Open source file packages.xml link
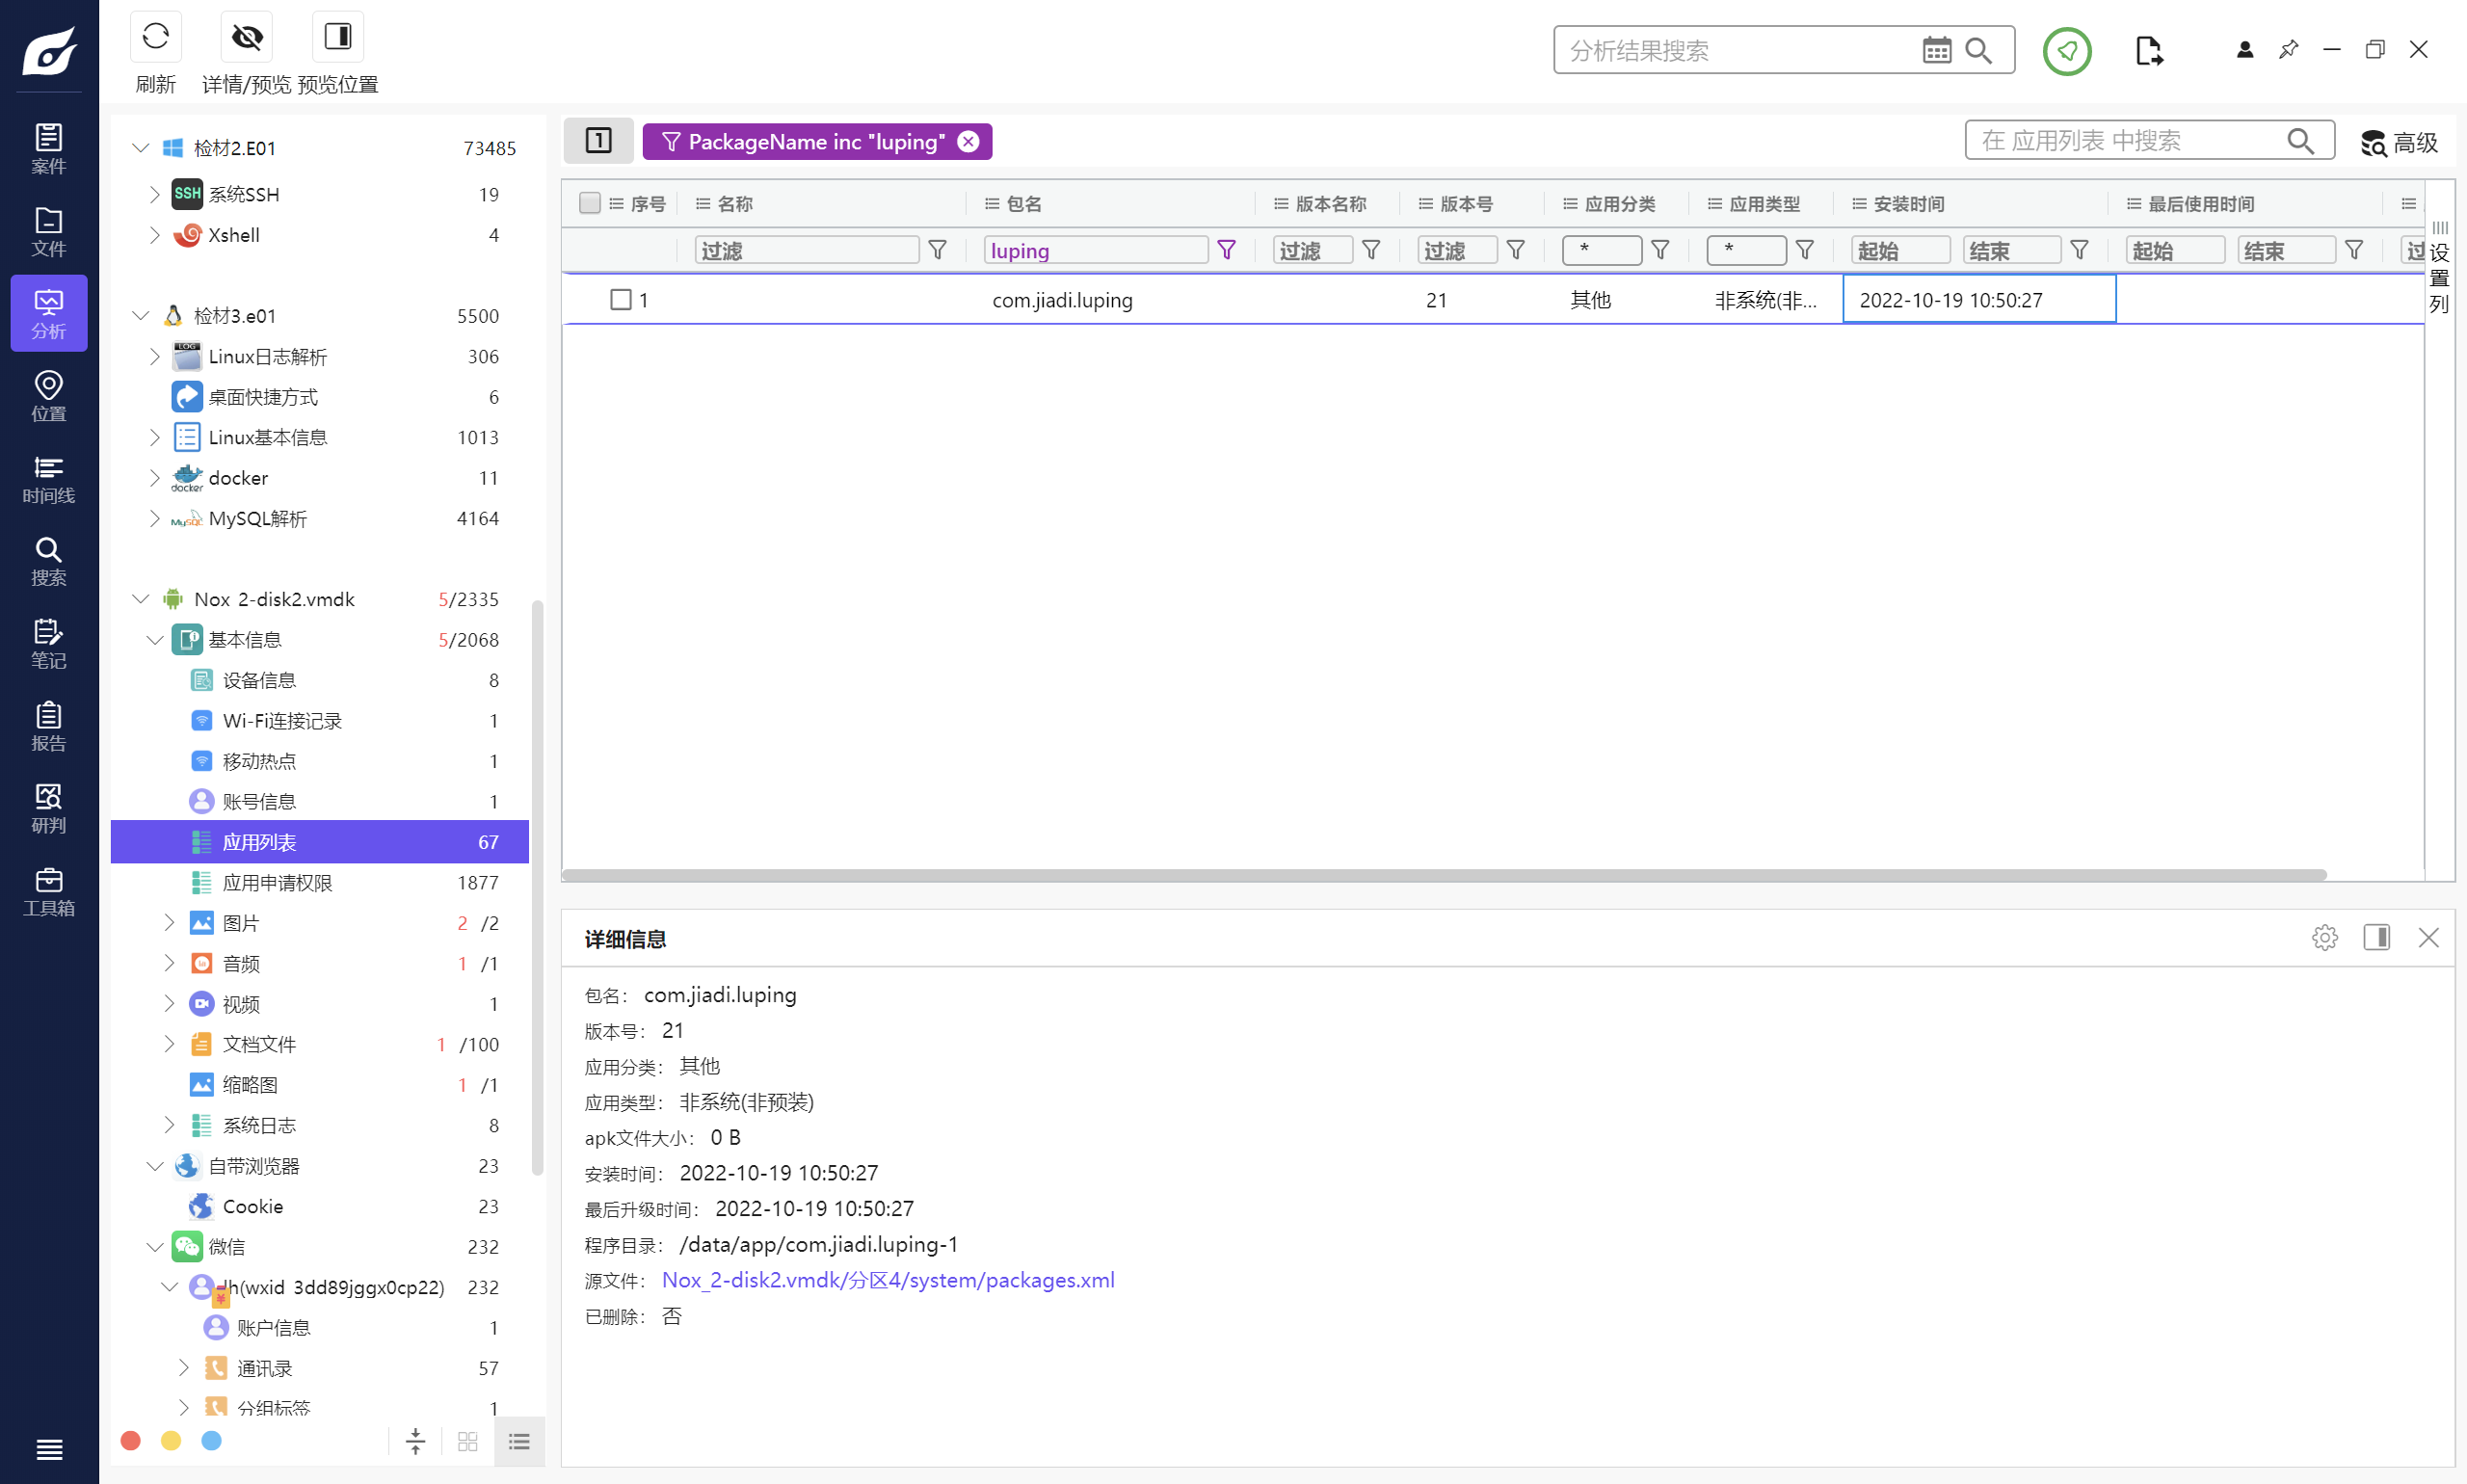The height and width of the screenshot is (1484, 2467). (888, 1280)
